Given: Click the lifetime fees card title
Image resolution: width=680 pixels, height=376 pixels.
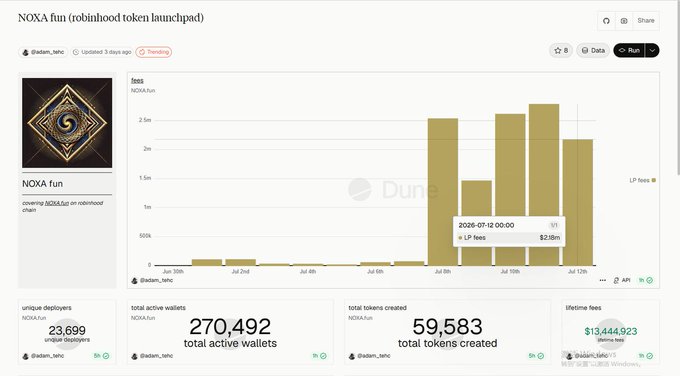Looking at the screenshot, I should pos(583,307).
